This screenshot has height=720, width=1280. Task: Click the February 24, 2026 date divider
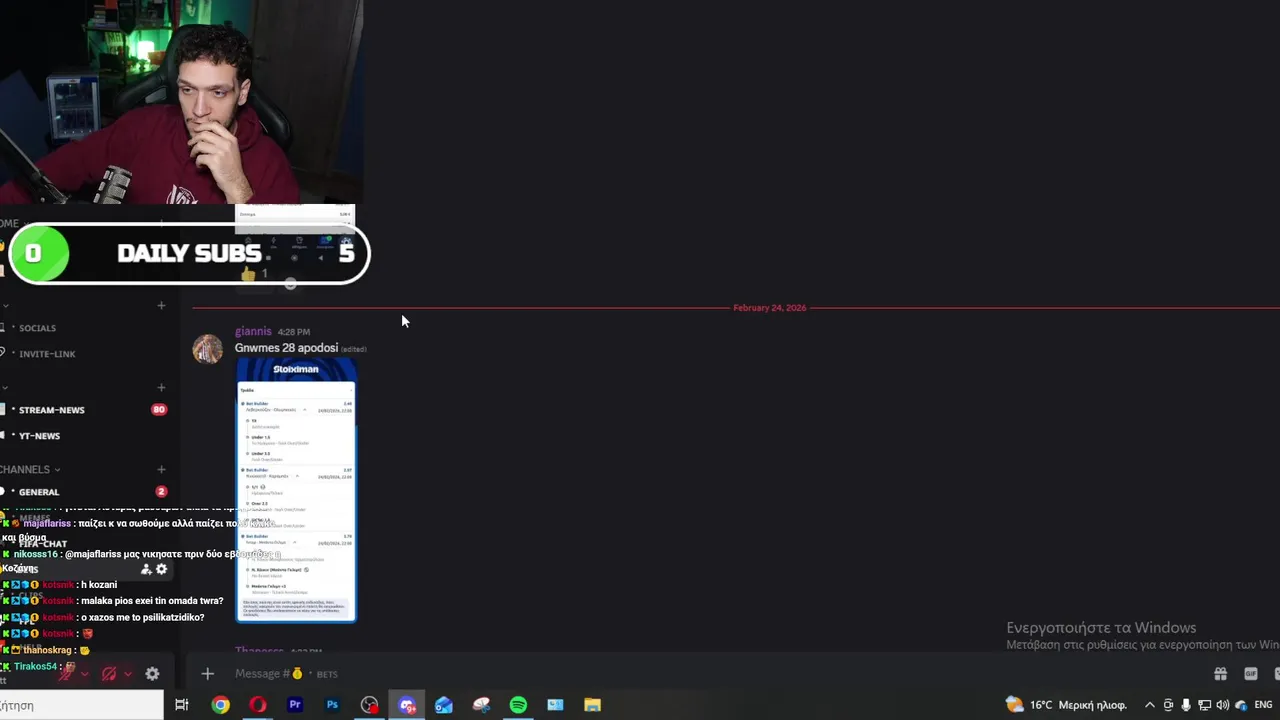tap(769, 308)
